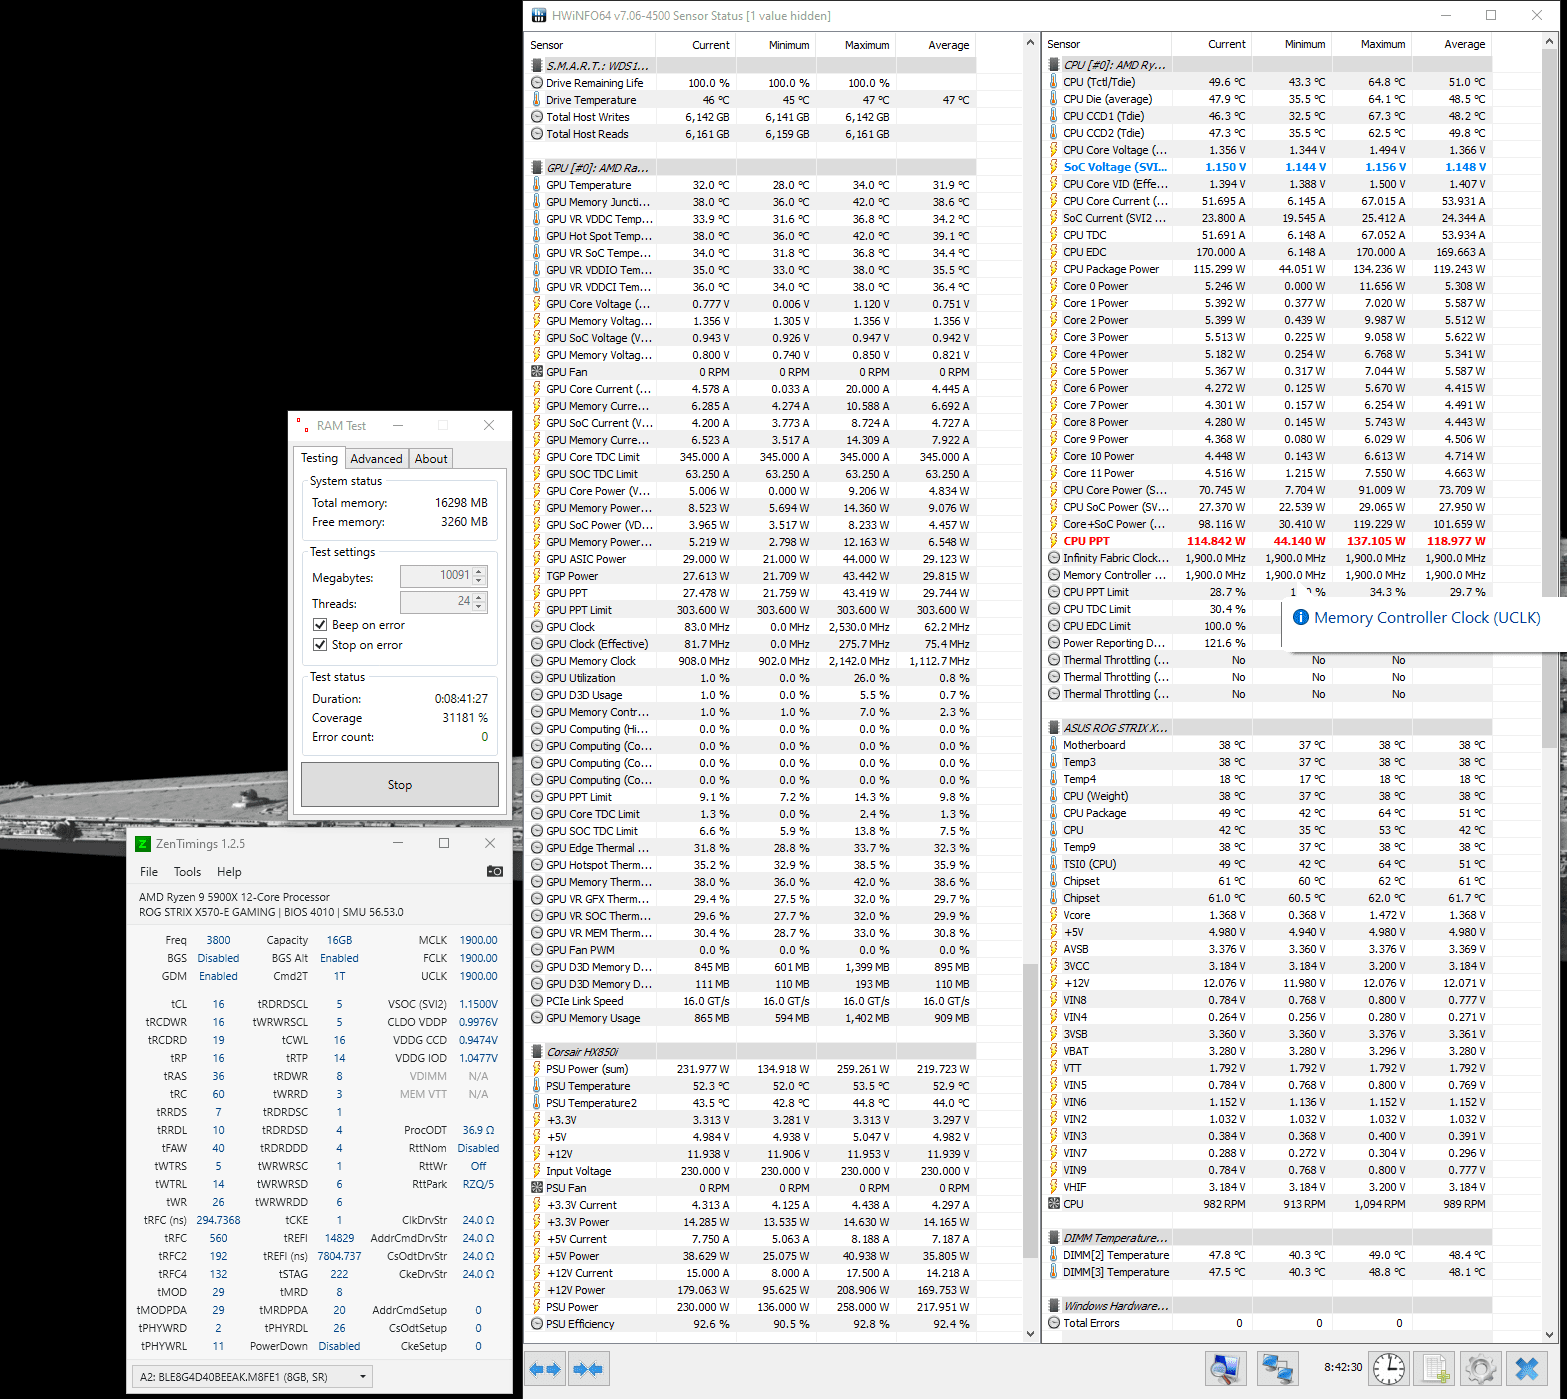Viewport: 1567px width, 1399px height.
Task: Decrease Threads with the down stepper
Action: coord(479,607)
